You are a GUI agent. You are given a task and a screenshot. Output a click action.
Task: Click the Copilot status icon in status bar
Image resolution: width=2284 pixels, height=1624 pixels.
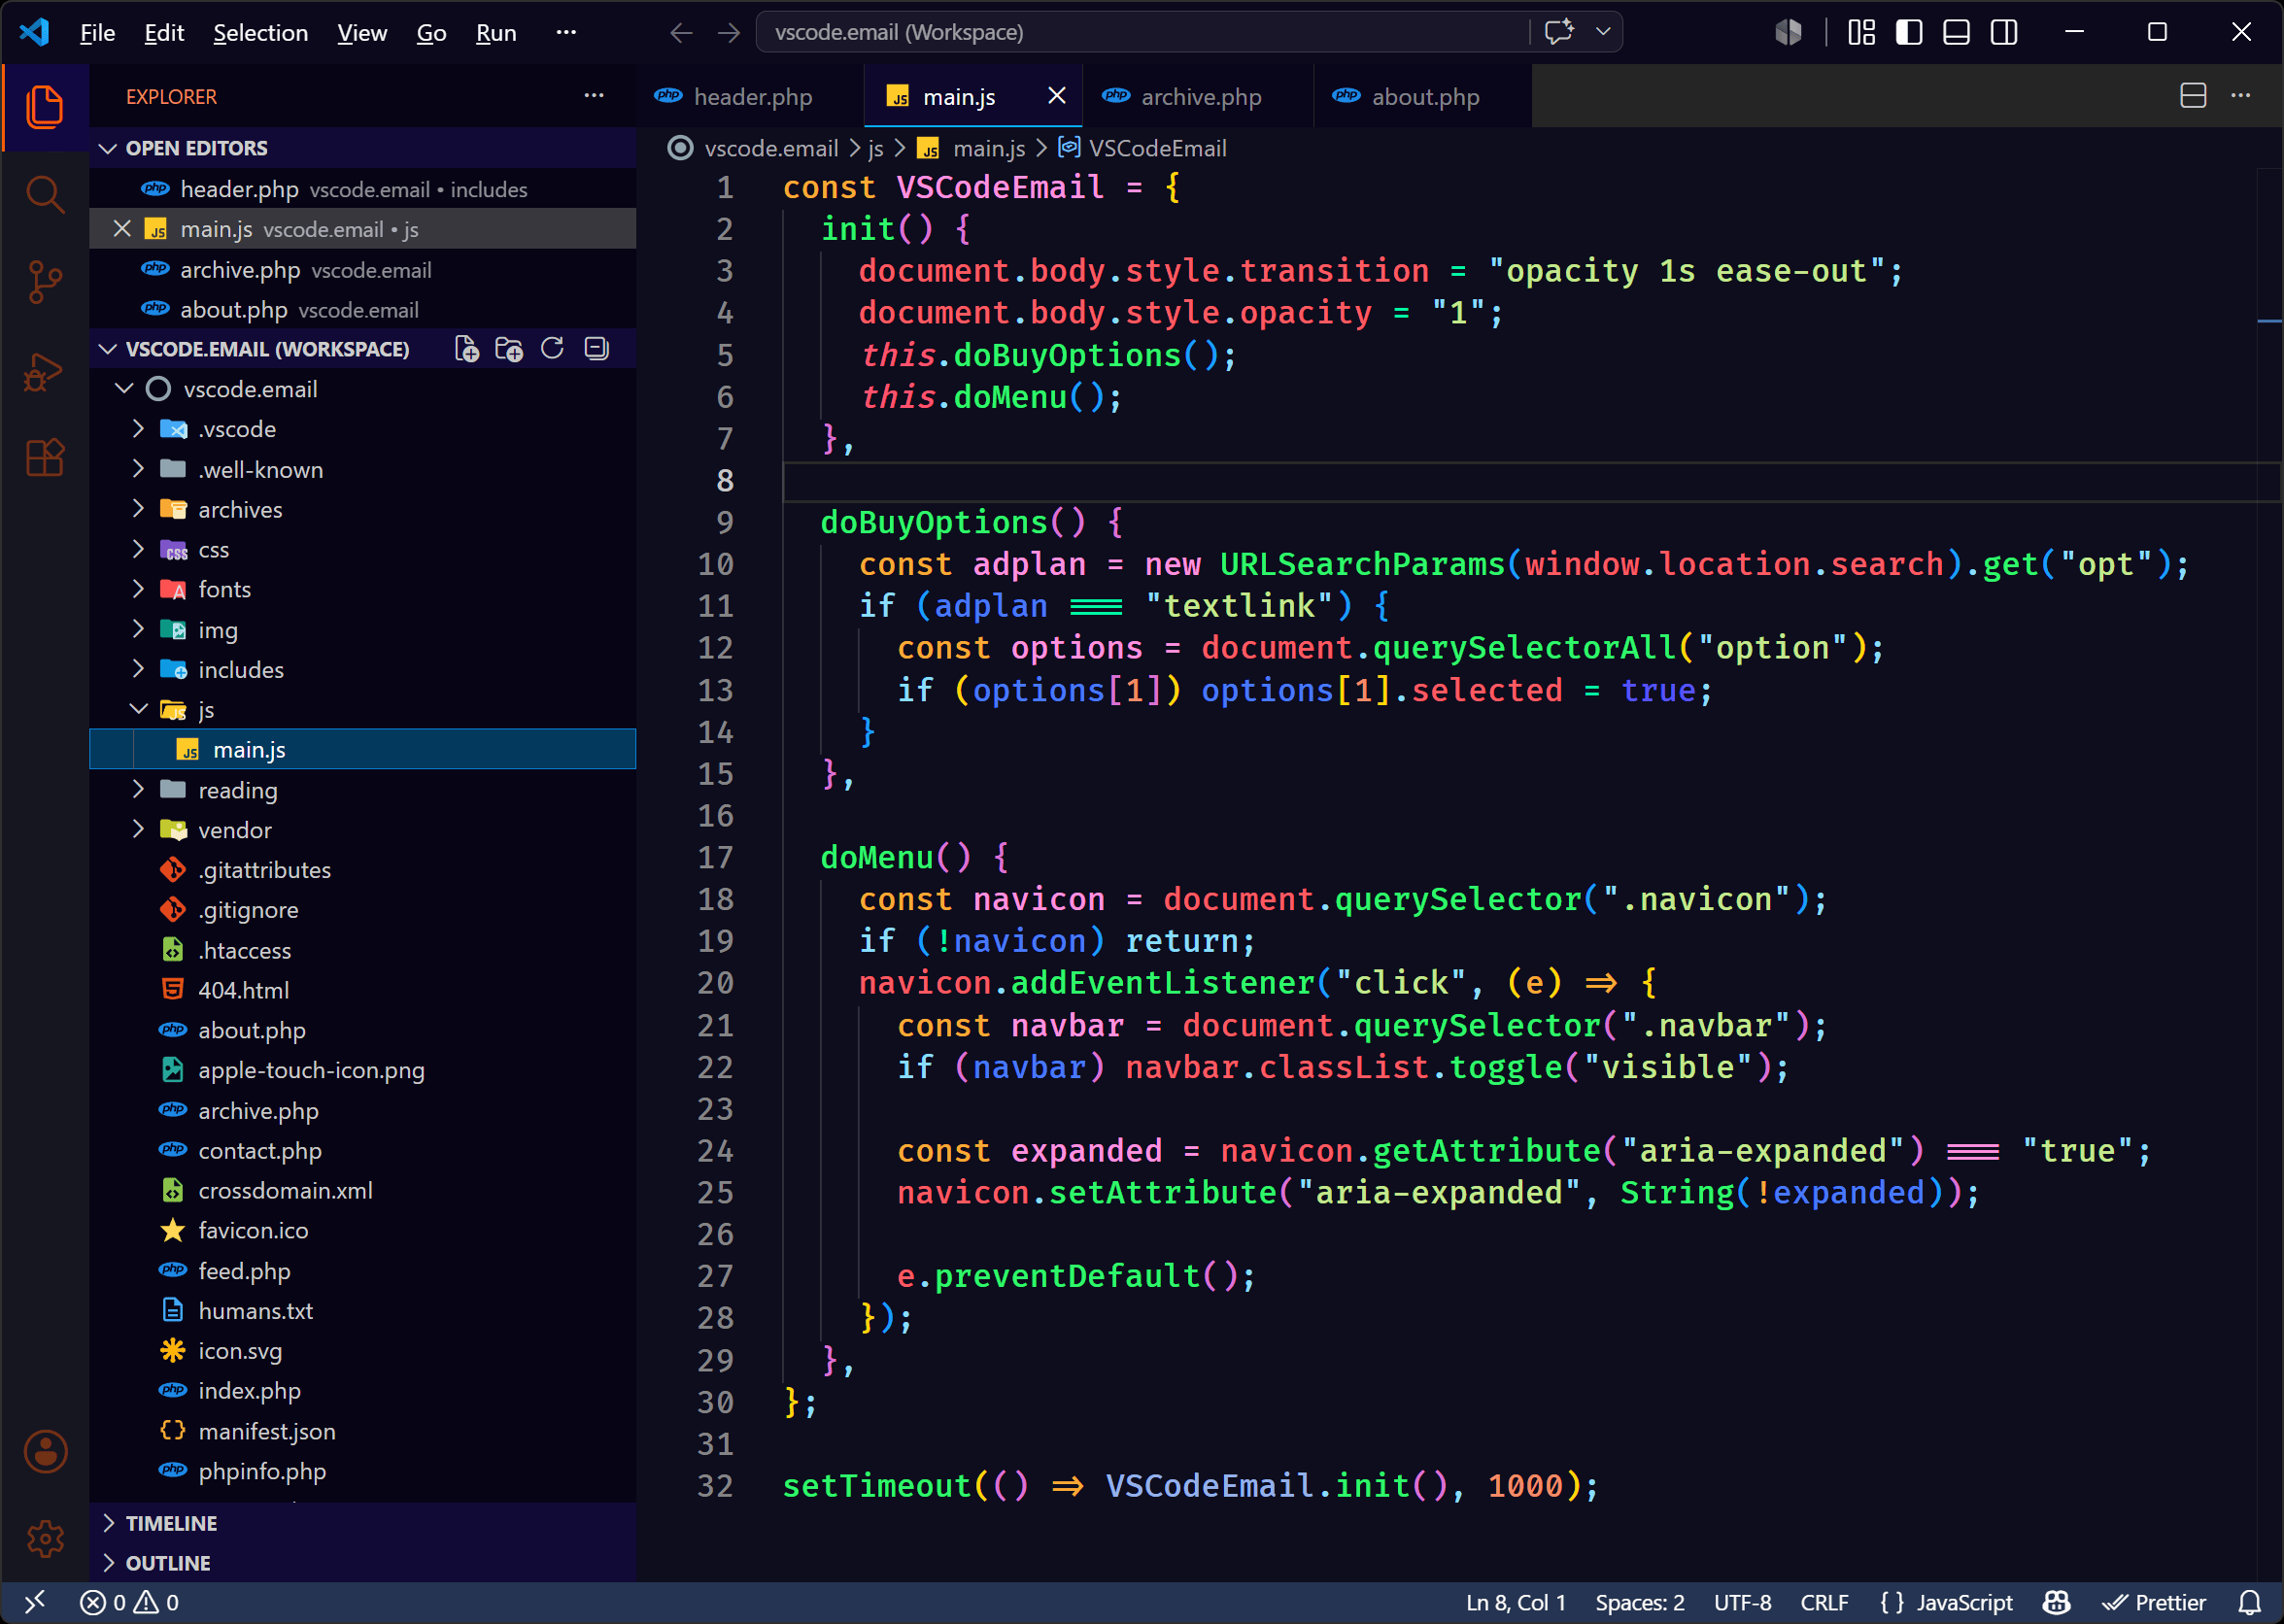(x=2056, y=1602)
